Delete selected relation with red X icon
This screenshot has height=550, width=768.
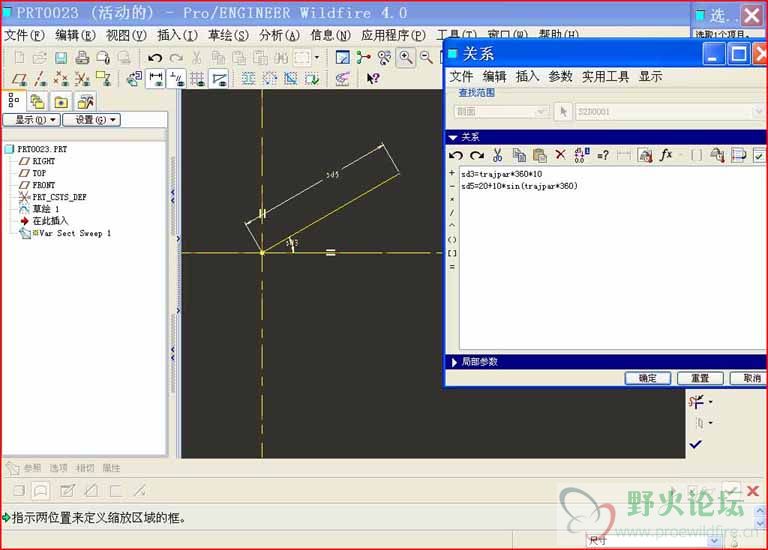pos(560,155)
